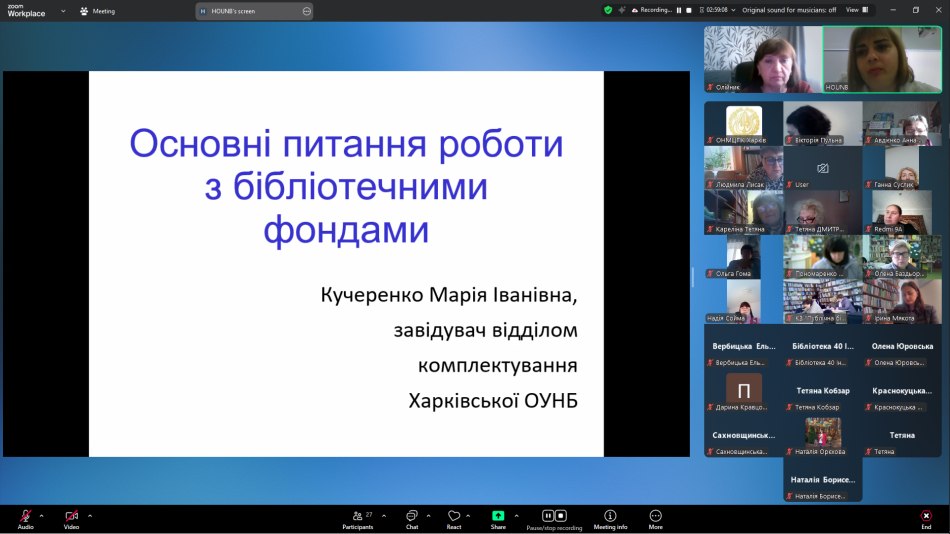The height and width of the screenshot is (534, 950).
Task: Expand the Participants options chevron
Action: [x=384, y=516]
